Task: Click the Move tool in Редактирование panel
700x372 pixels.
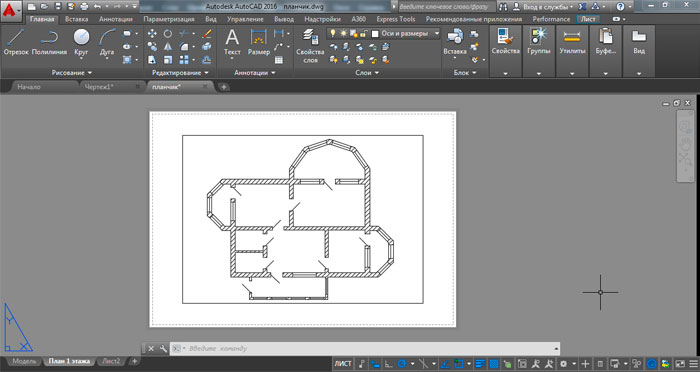Action: point(152,33)
